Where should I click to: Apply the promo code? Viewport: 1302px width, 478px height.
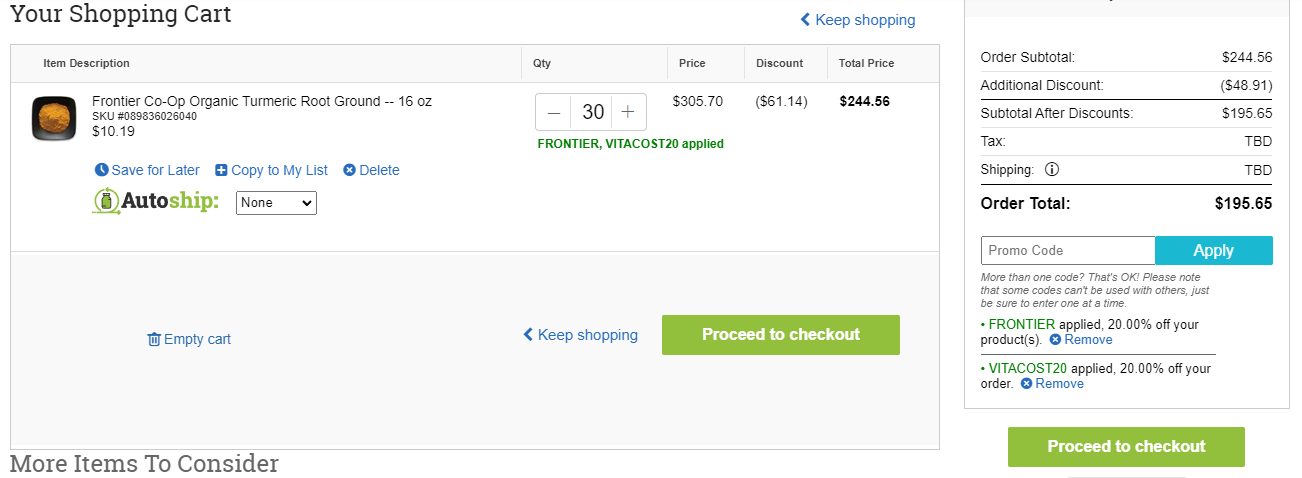pyautogui.click(x=1214, y=250)
